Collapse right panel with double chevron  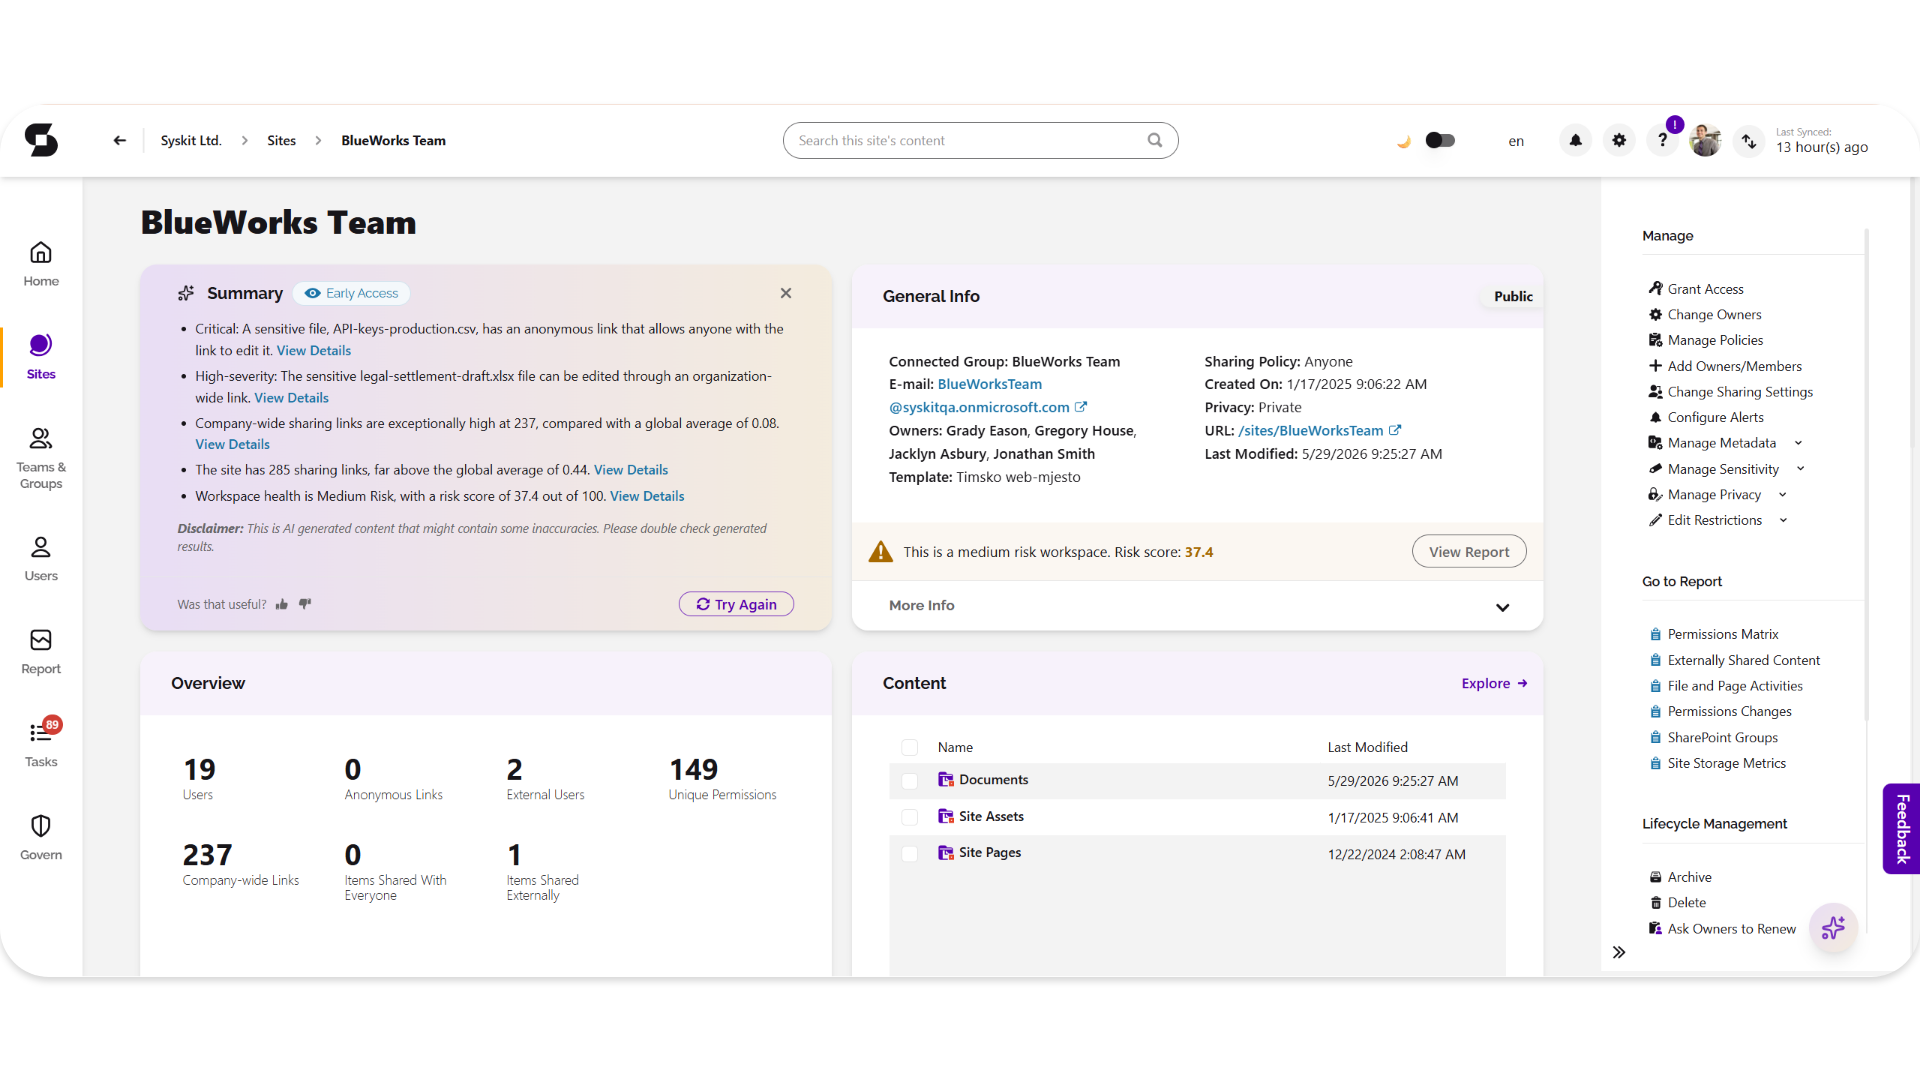coord(1619,952)
